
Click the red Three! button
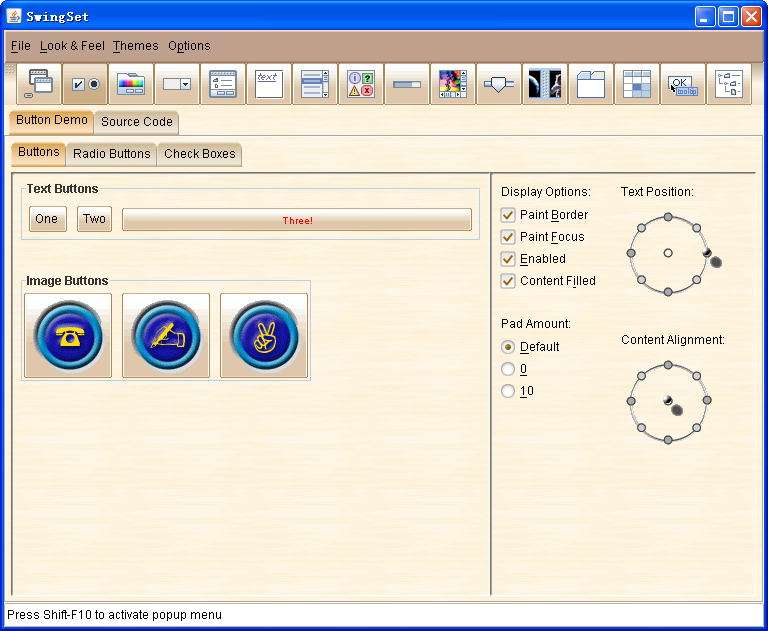pos(297,220)
